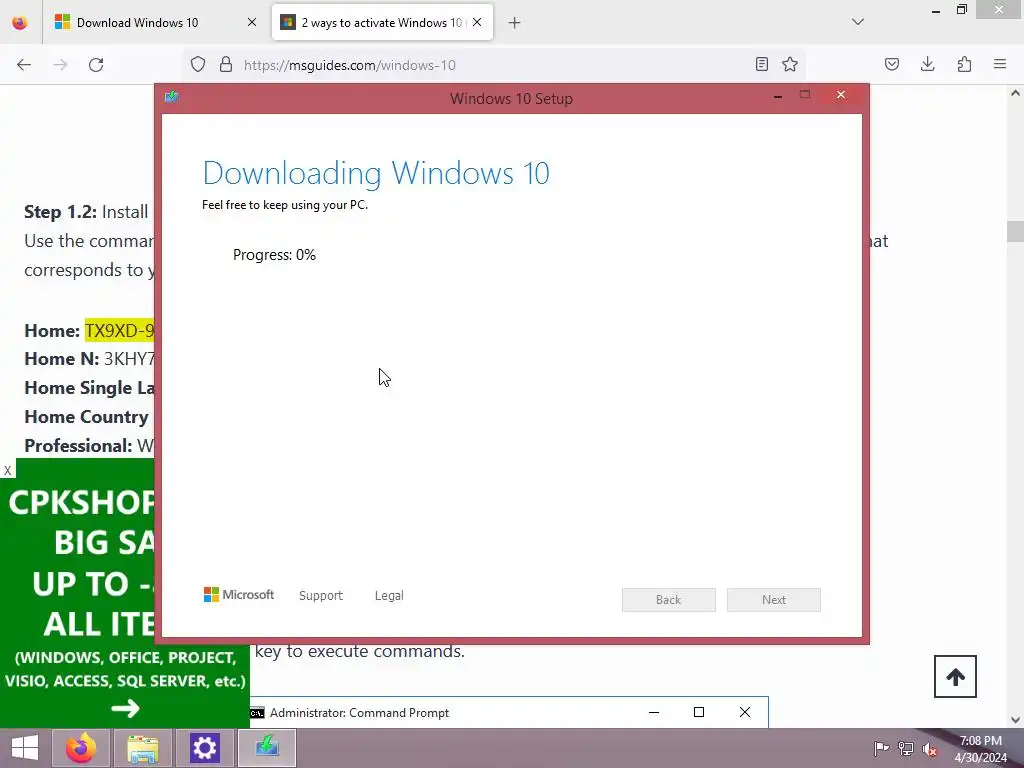Open the clock showing 7:08 PM

click(x=980, y=748)
